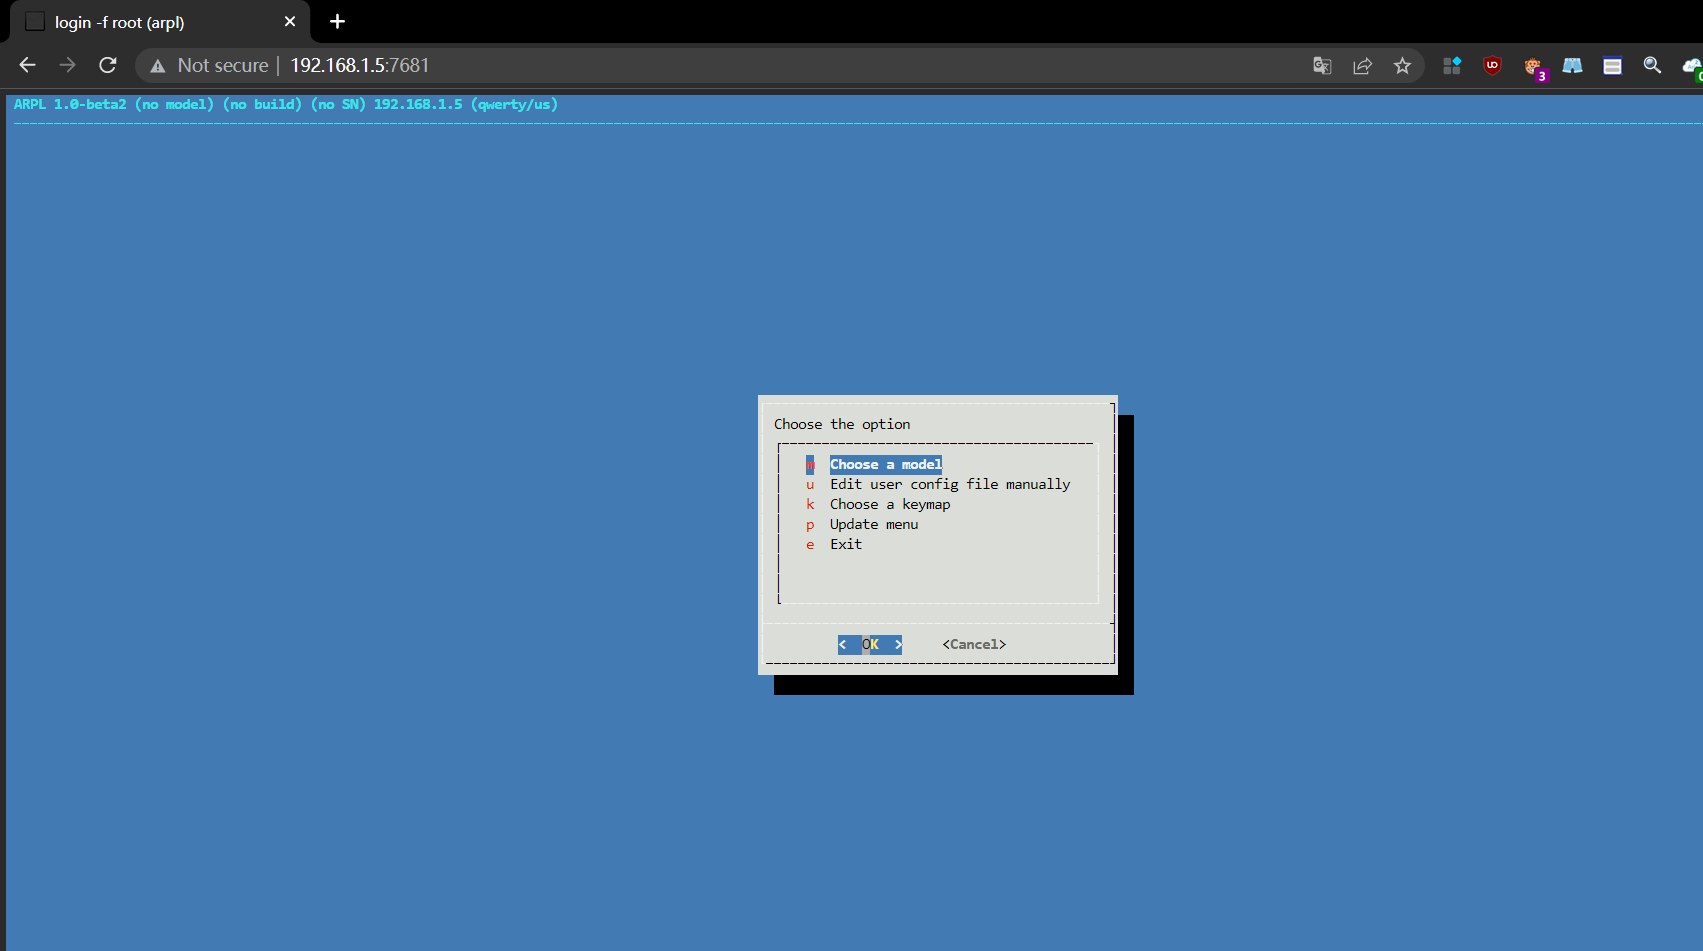The width and height of the screenshot is (1703, 951).
Task: Open the uBlock Origin extension icon
Action: 1492,66
